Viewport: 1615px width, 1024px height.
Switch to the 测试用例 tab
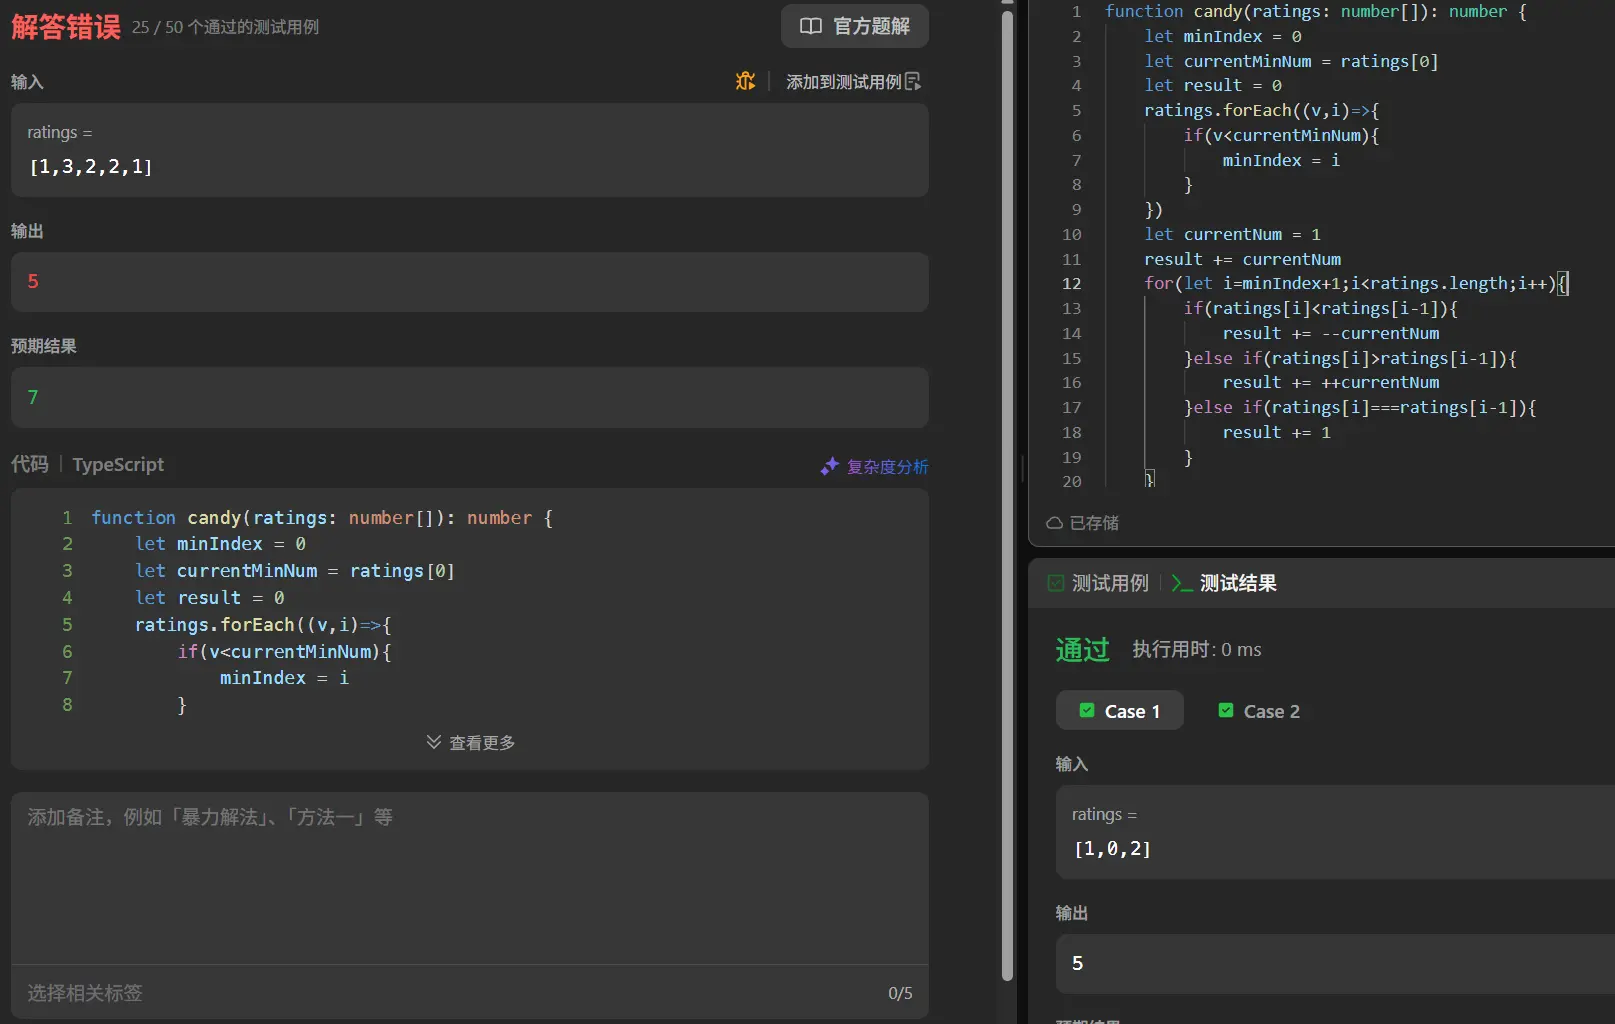[1109, 583]
